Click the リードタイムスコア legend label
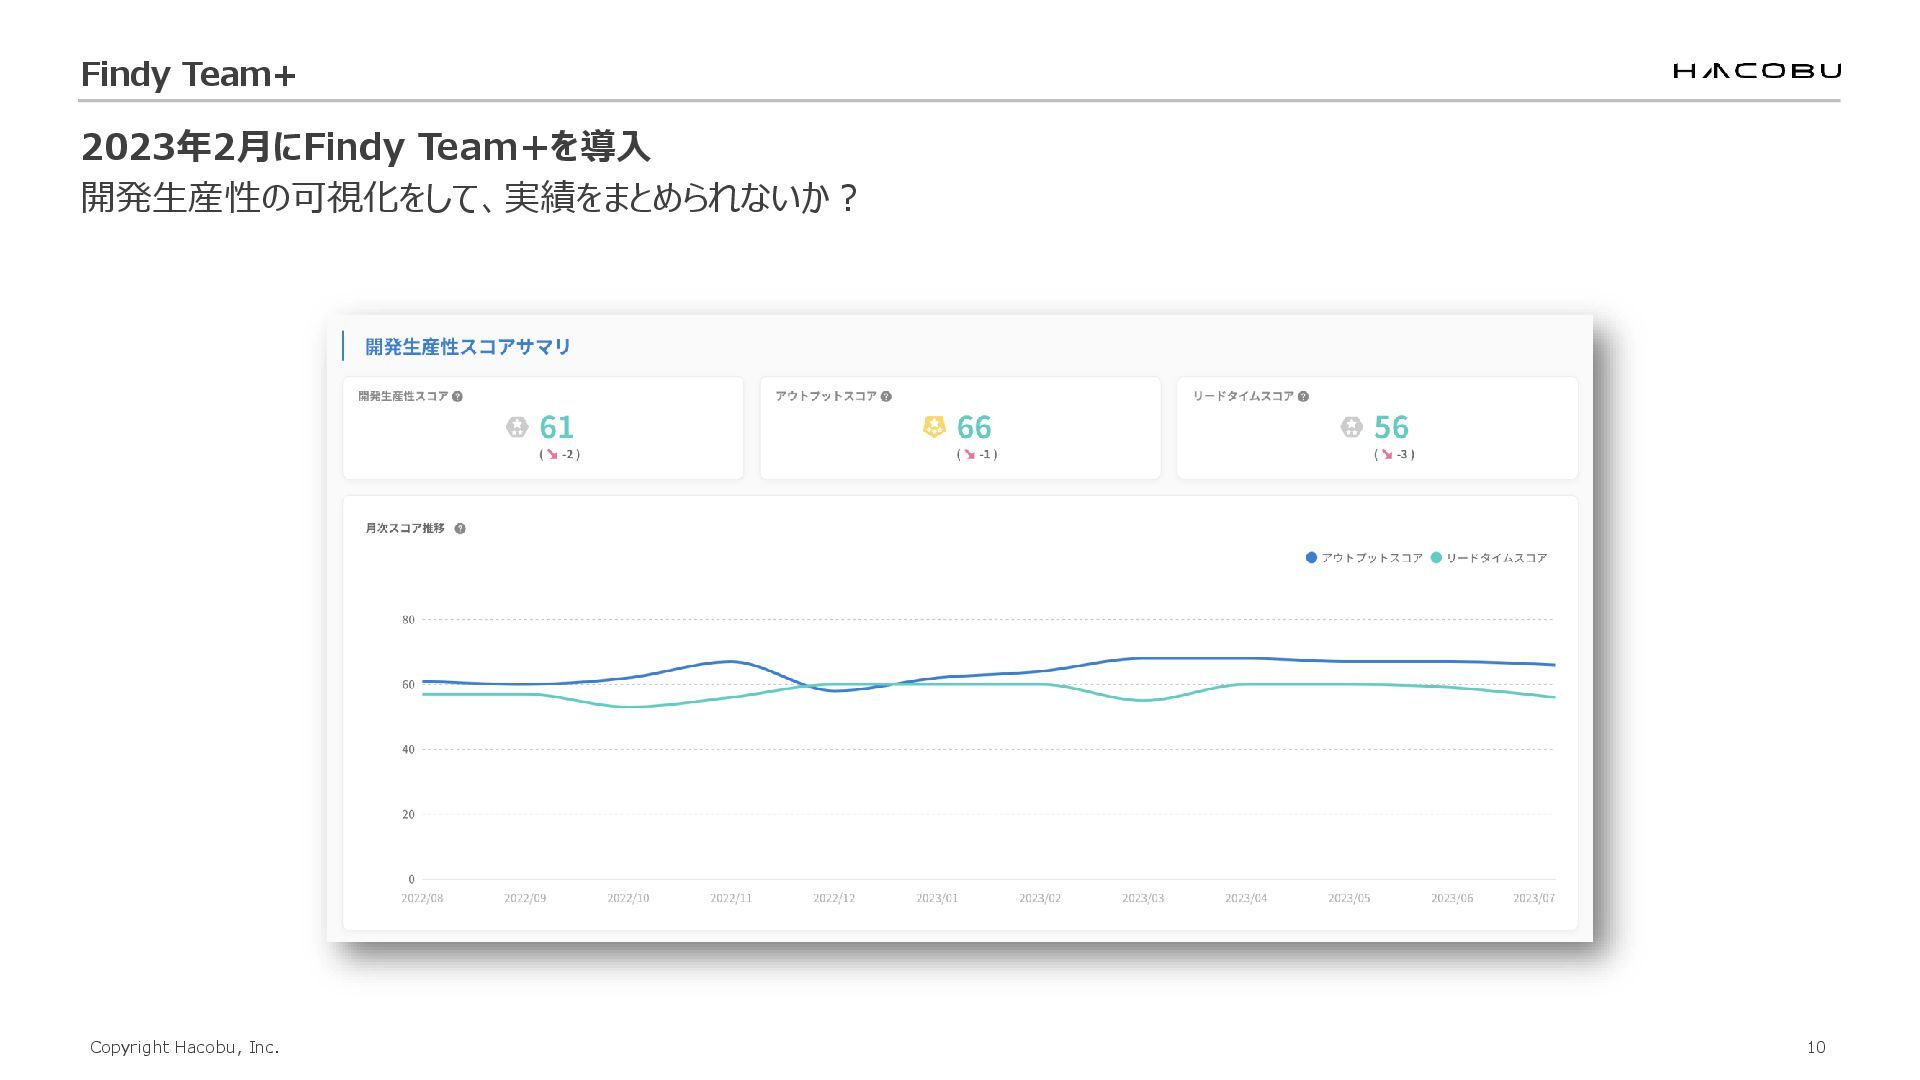1920x1080 pixels. [1497, 558]
